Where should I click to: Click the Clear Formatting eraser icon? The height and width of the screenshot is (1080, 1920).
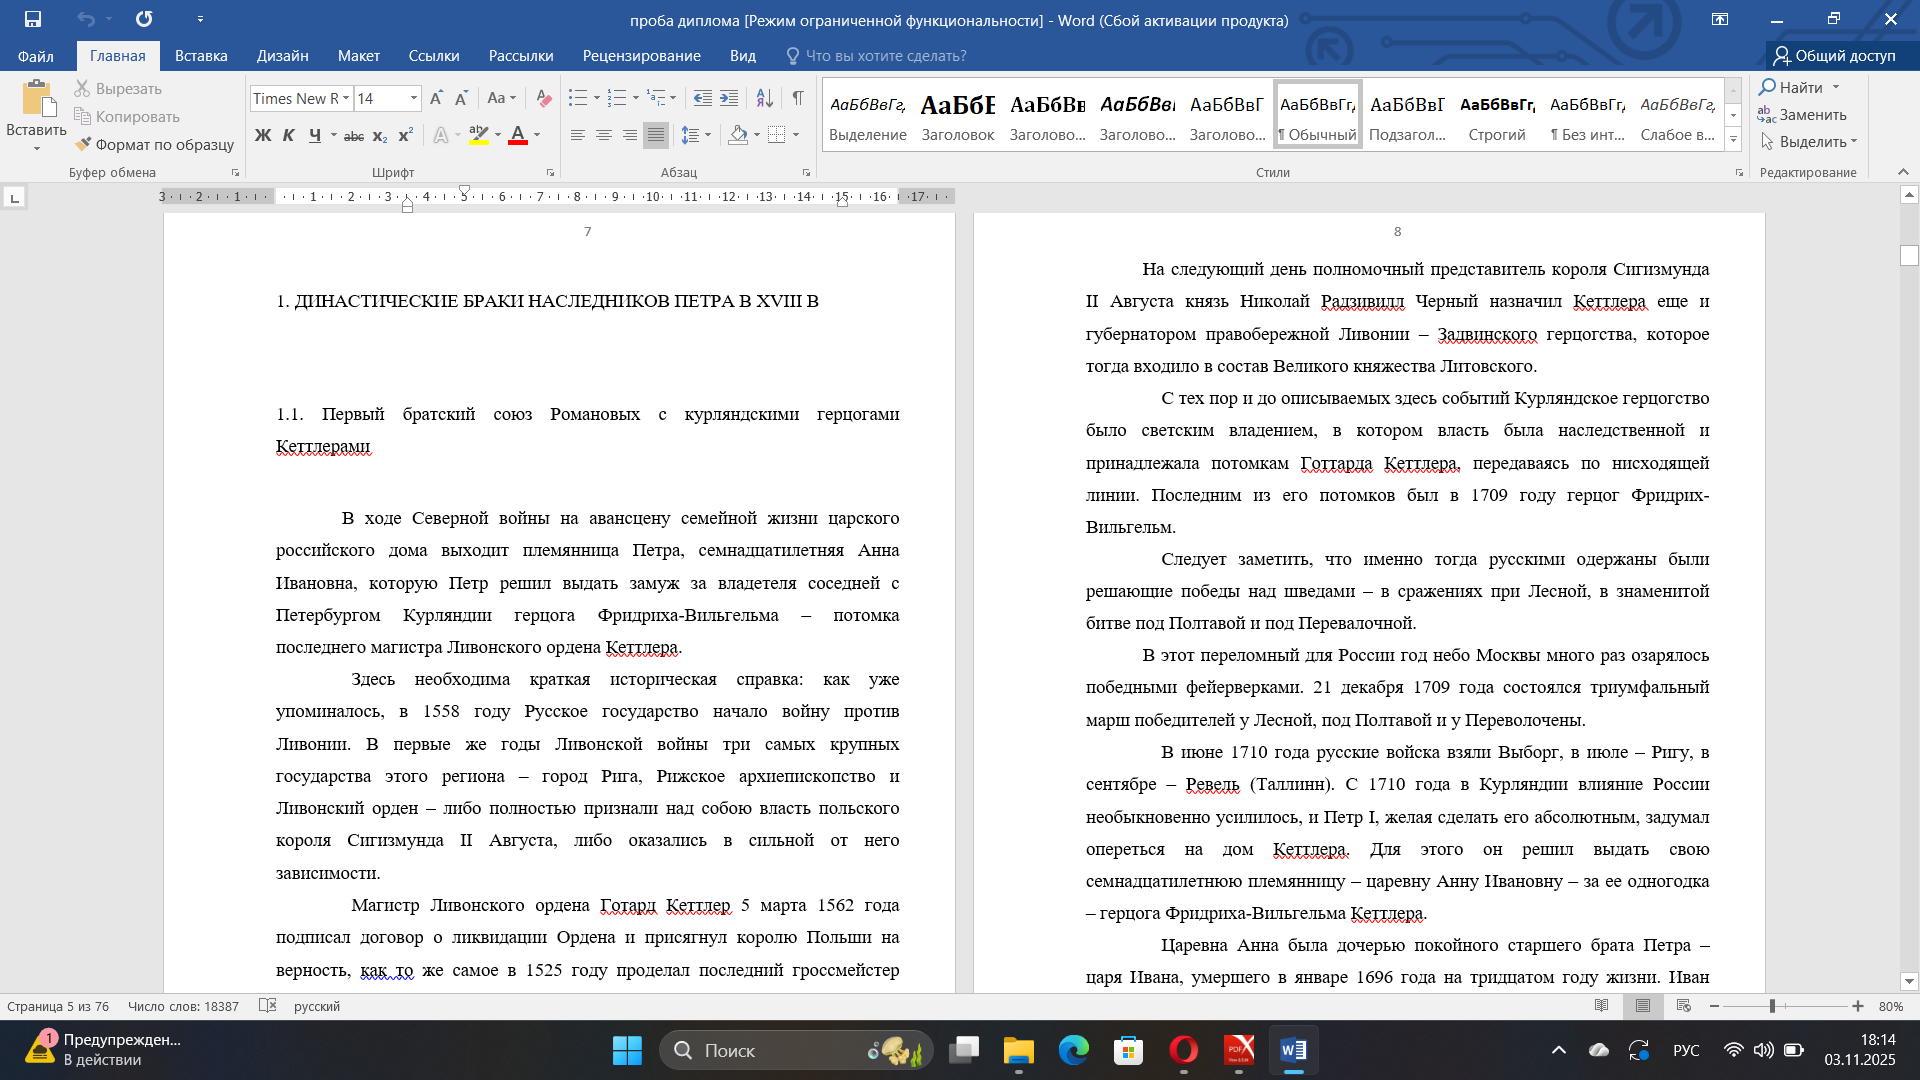(x=544, y=98)
